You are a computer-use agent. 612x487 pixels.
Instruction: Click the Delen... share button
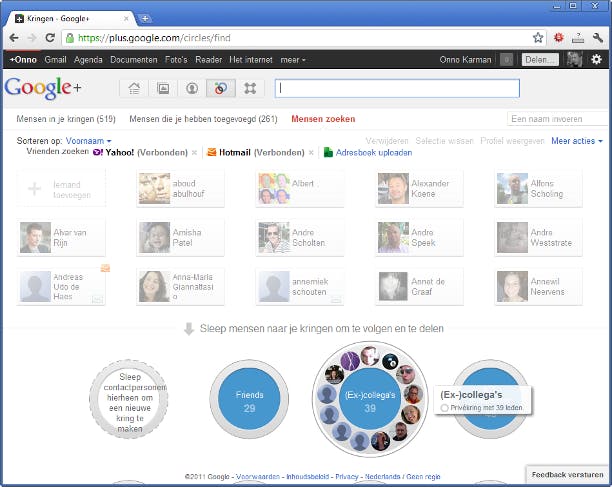point(540,60)
